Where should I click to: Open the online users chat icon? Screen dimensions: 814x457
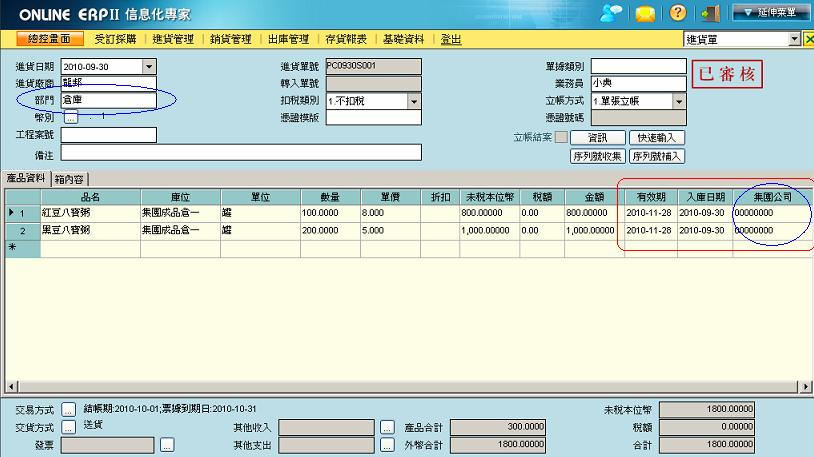pos(612,13)
